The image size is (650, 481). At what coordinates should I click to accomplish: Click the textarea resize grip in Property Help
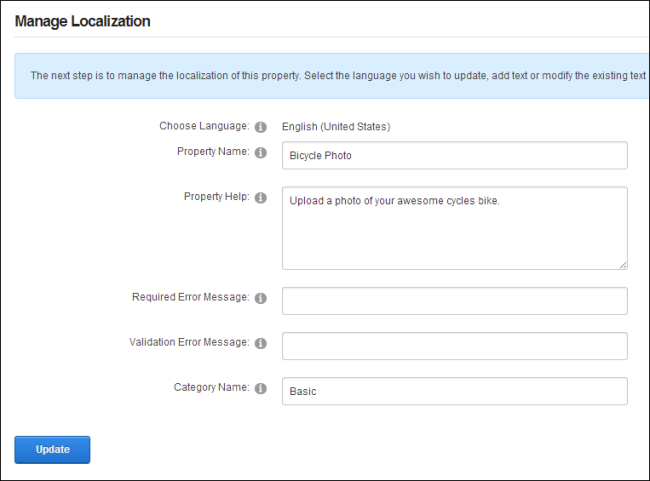(623, 265)
